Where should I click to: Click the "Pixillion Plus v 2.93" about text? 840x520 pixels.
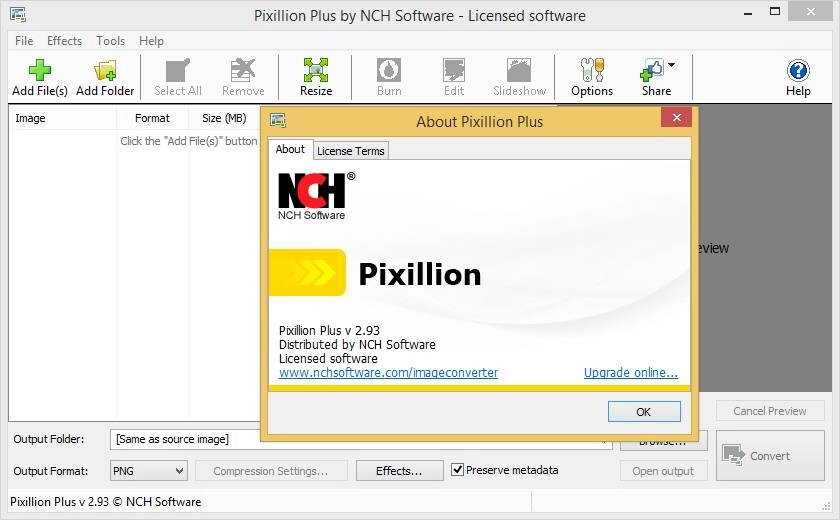pos(329,330)
